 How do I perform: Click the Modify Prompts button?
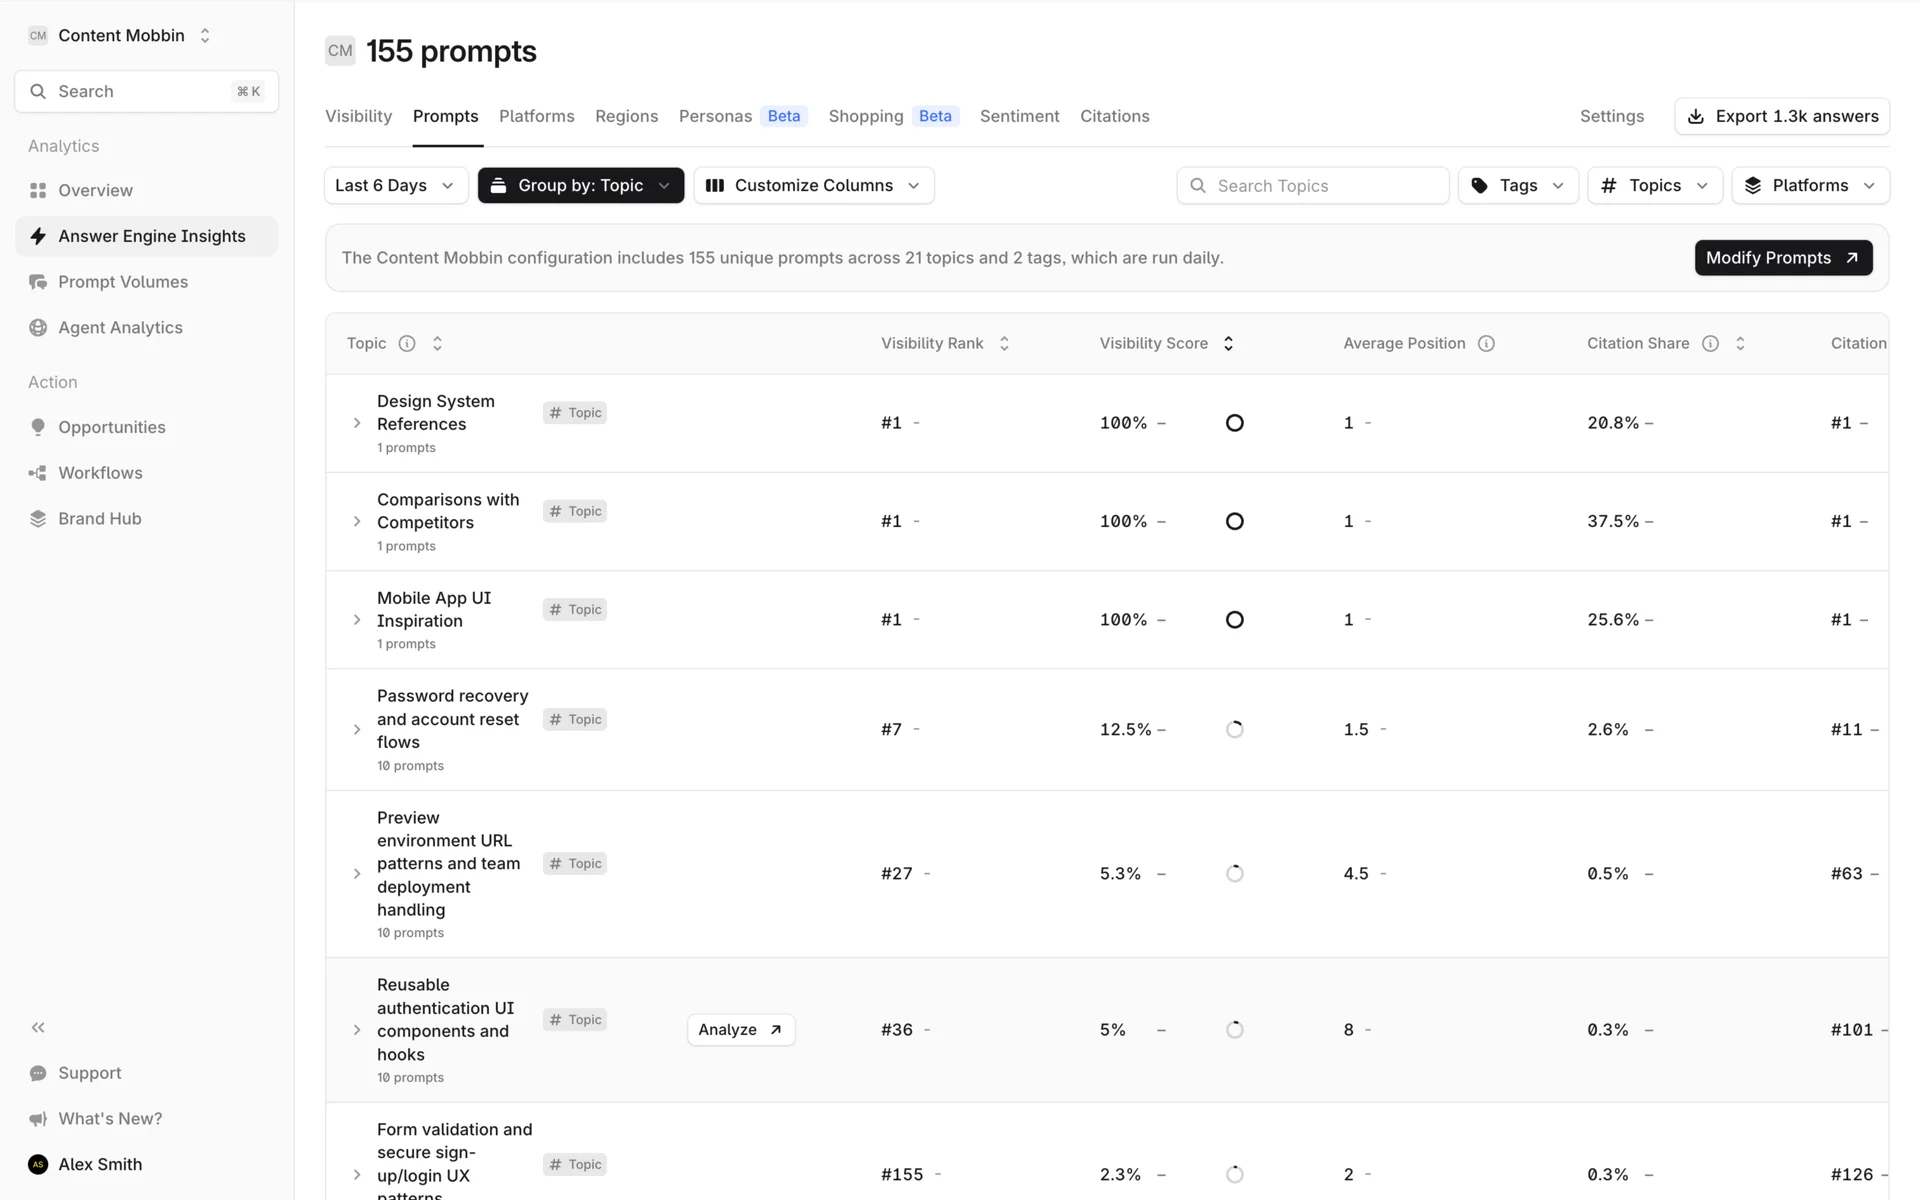1782,258
